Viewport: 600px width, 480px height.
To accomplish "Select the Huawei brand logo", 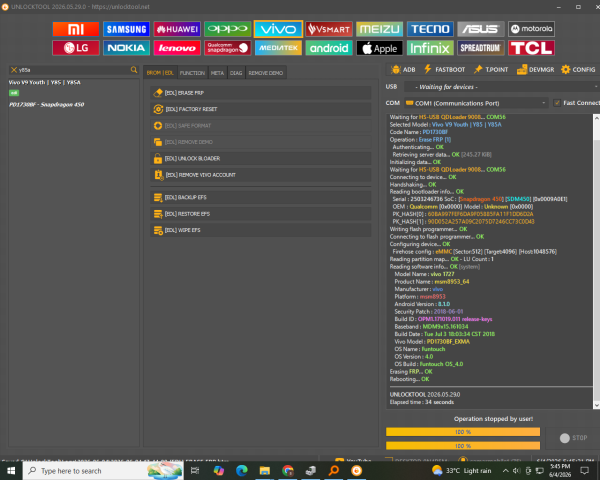I will pos(177,29).
